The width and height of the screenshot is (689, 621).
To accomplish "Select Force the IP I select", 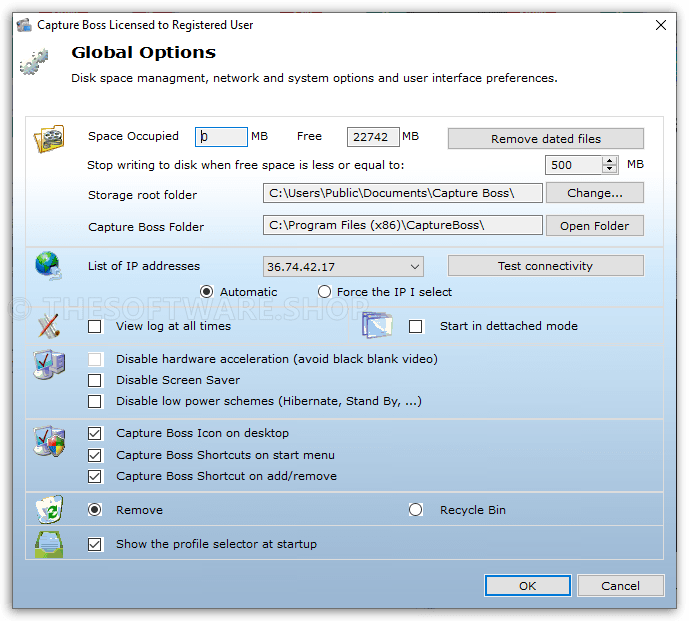I will tap(324, 292).
